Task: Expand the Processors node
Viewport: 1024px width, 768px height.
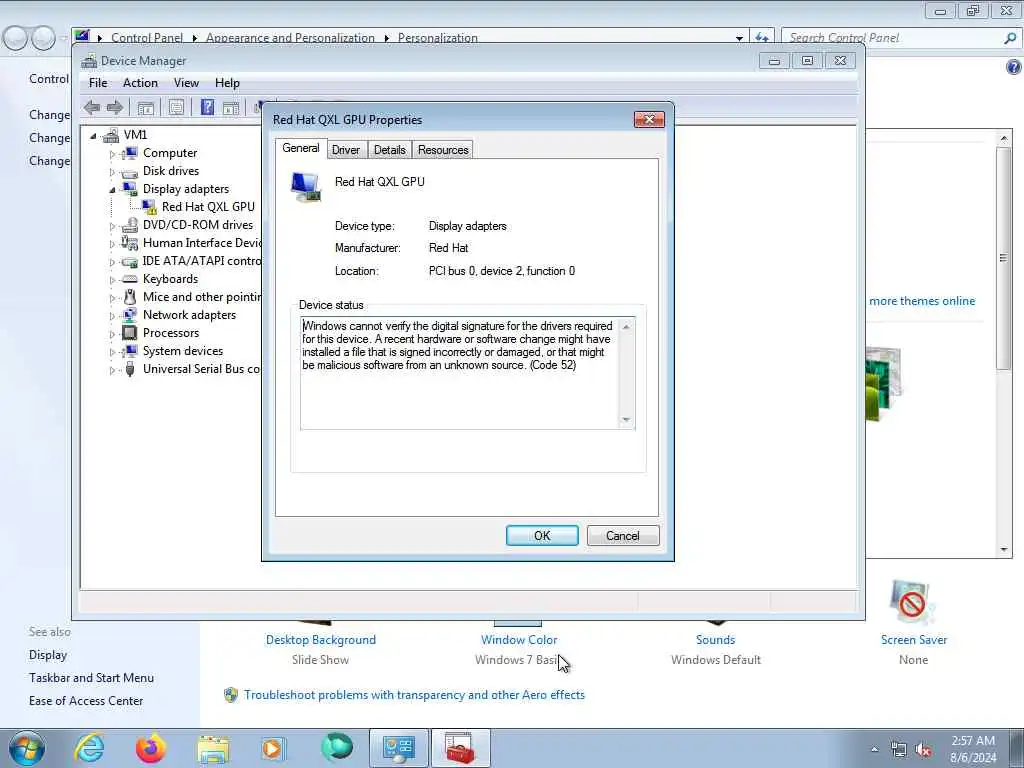Action: click(112, 334)
